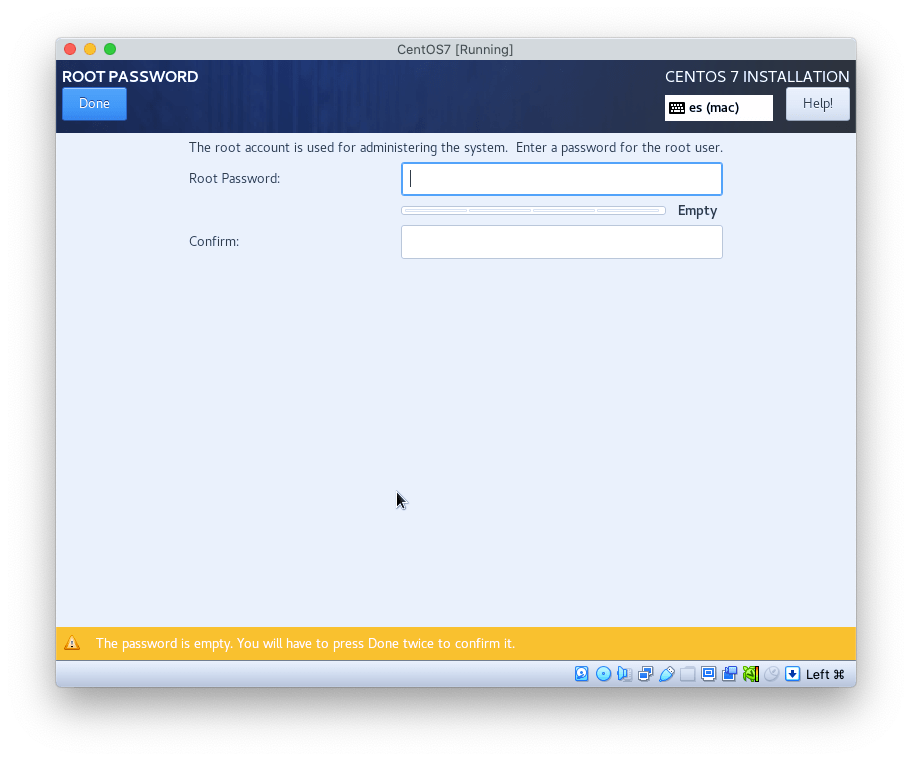Click the display settings monitor icon
Viewport: 912px width, 761px height.
pos(708,674)
